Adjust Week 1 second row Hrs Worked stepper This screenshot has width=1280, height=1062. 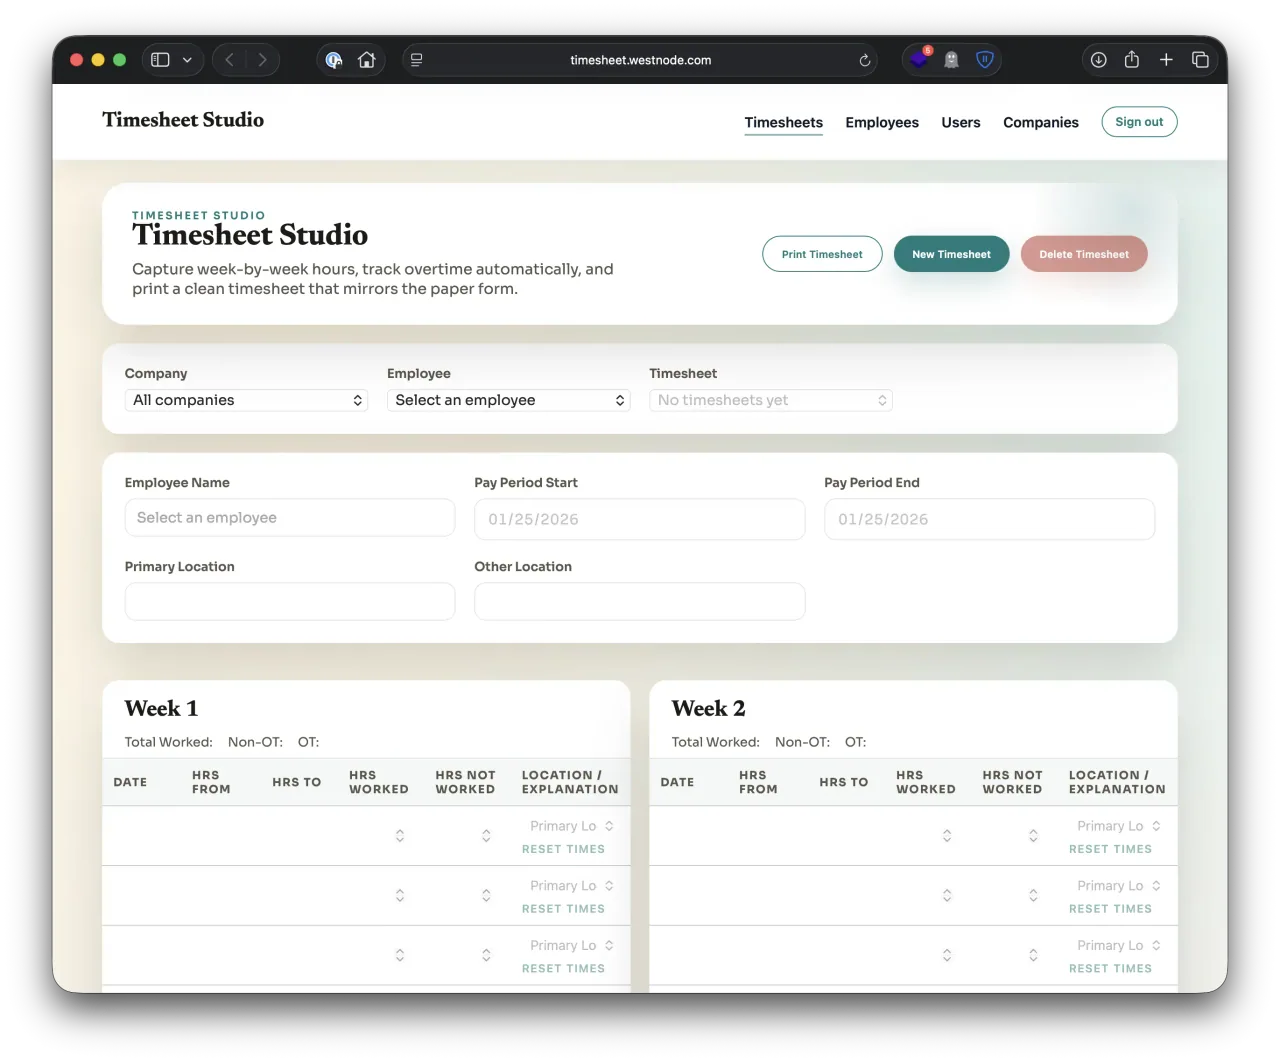point(400,896)
